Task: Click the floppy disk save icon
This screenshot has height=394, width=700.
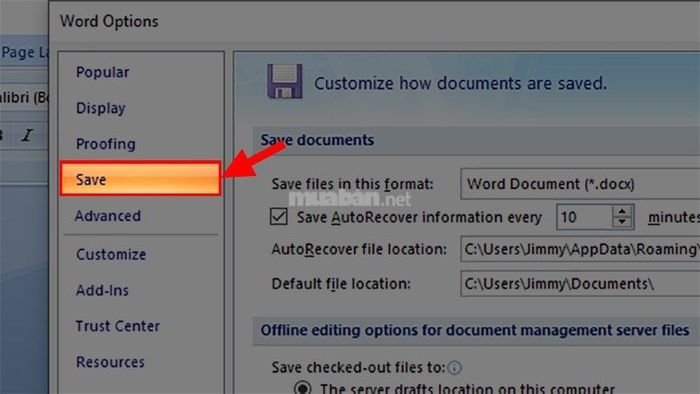Action: 284,81
